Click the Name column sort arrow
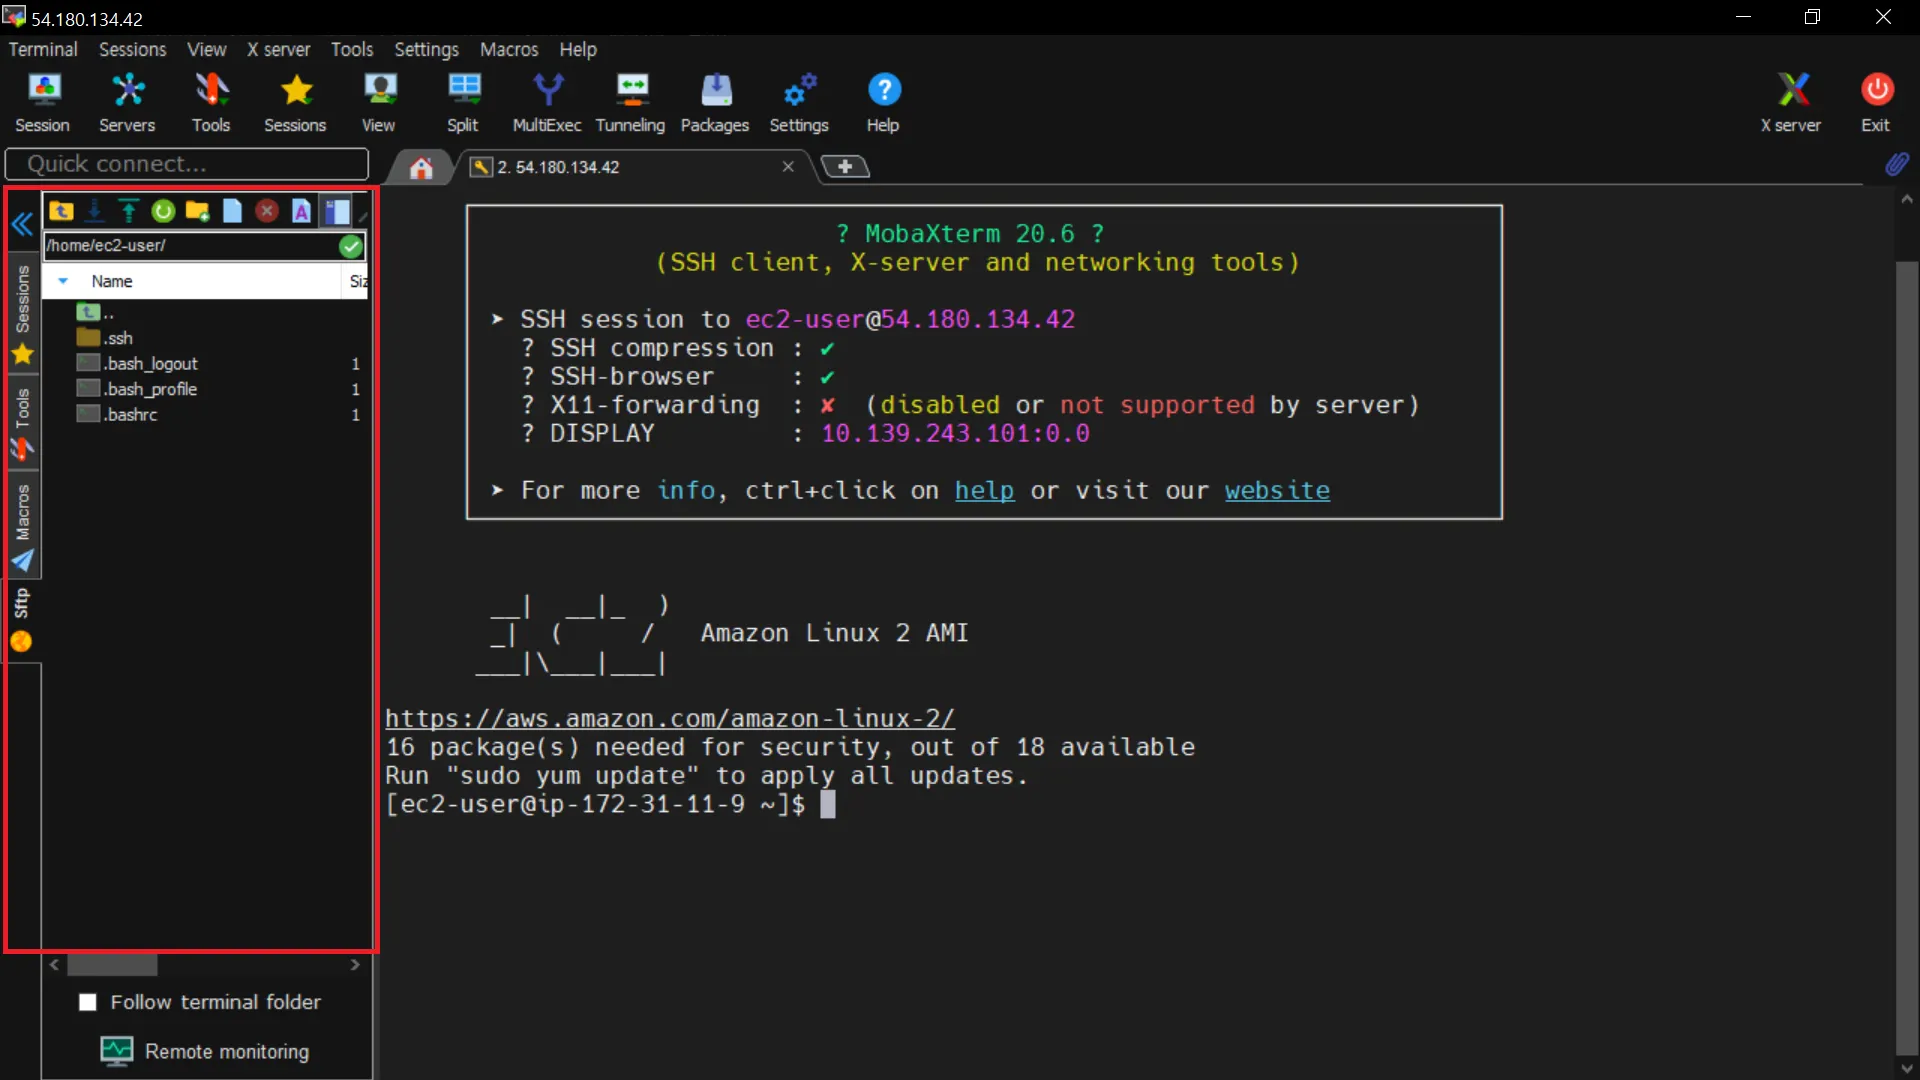The height and width of the screenshot is (1080, 1920). tap(63, 282)
